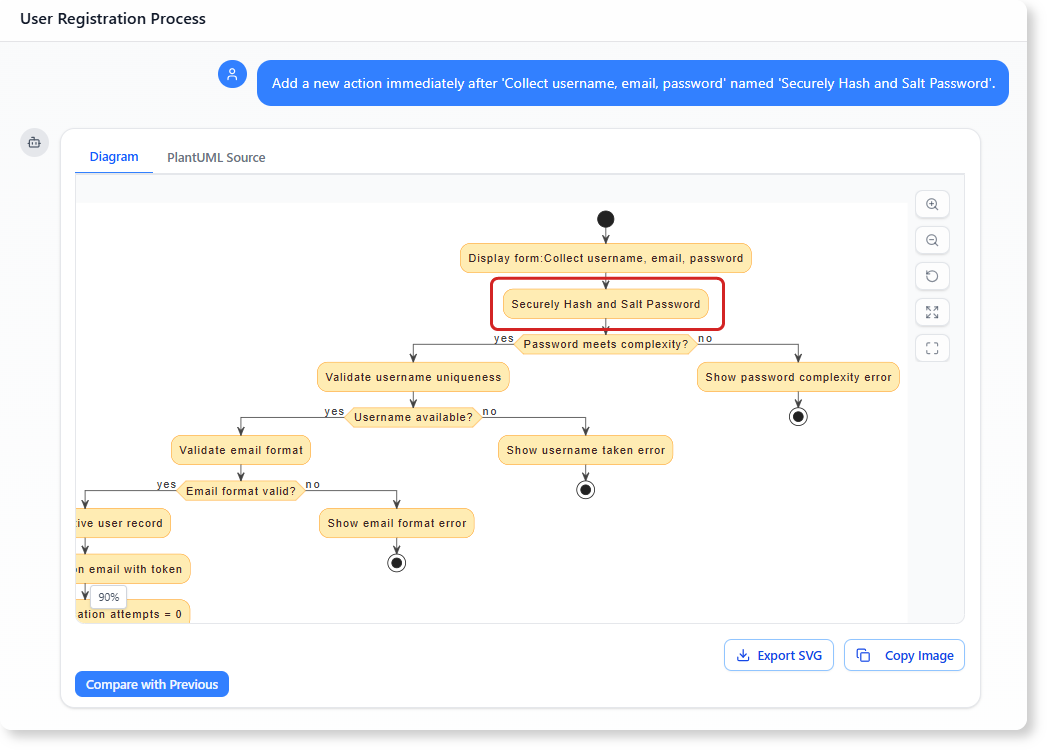The width and height of the screenshot is (1049, 755).
Task: Click 'Show password complexity error' node
Action: 798,377
